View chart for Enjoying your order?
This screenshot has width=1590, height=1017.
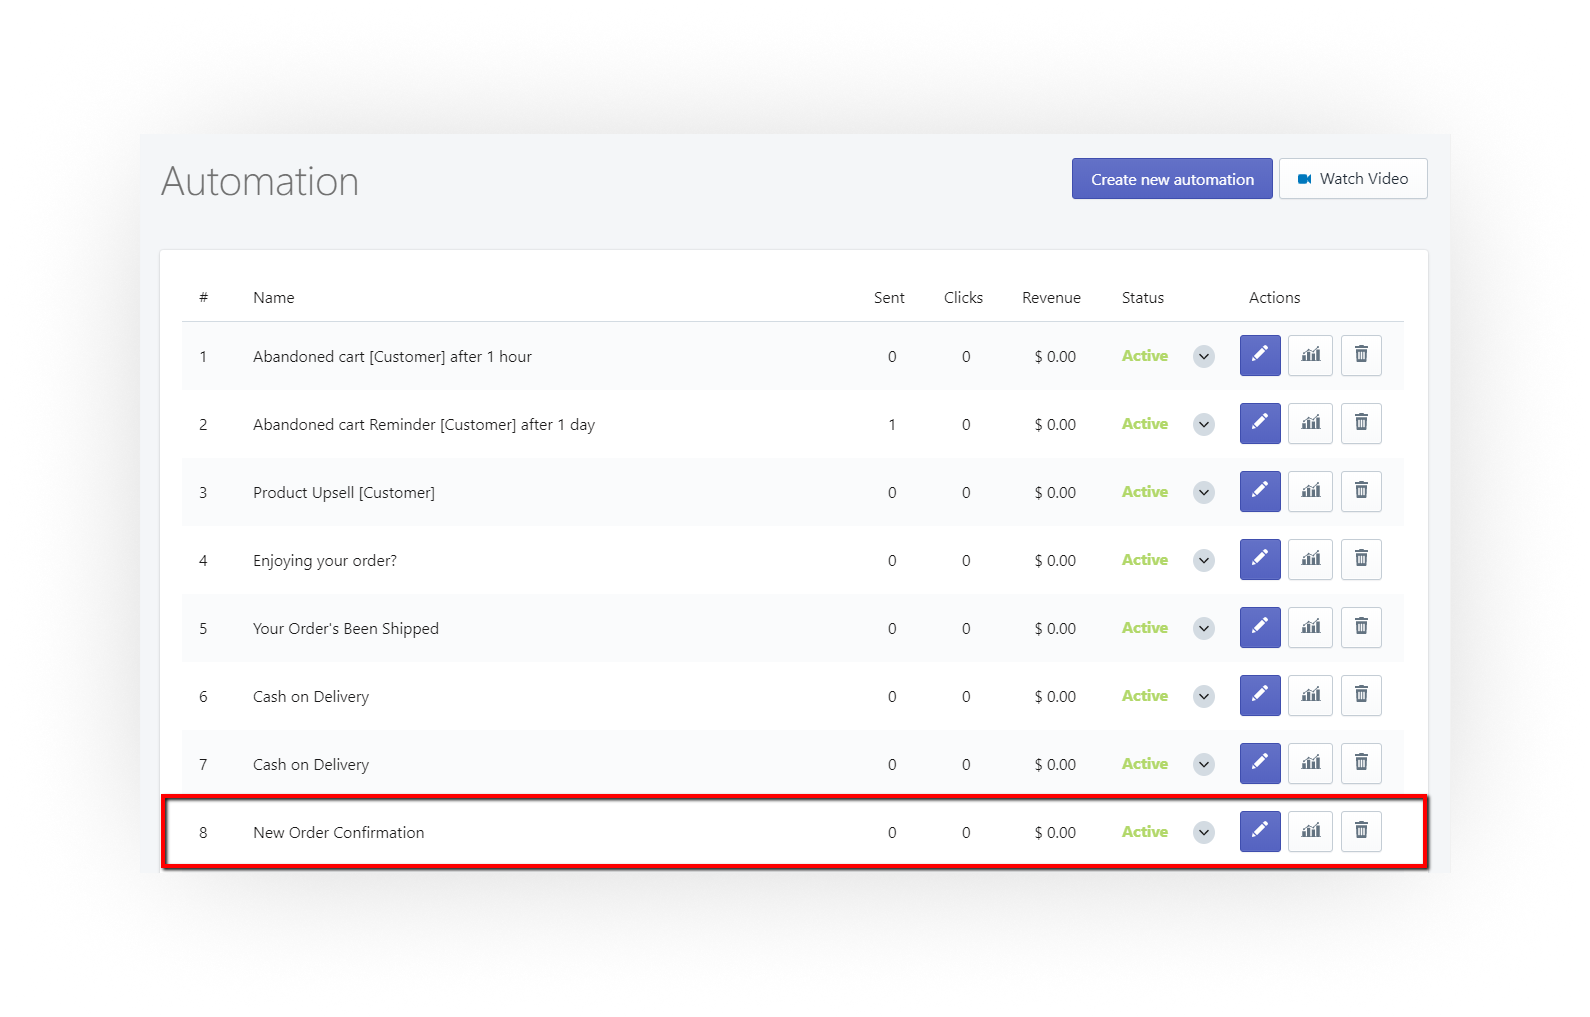[1310, 559]
